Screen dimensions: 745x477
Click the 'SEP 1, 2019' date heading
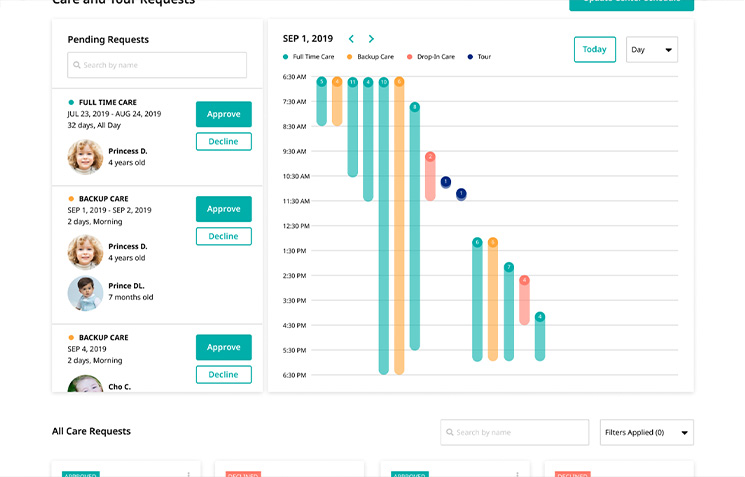308,38
